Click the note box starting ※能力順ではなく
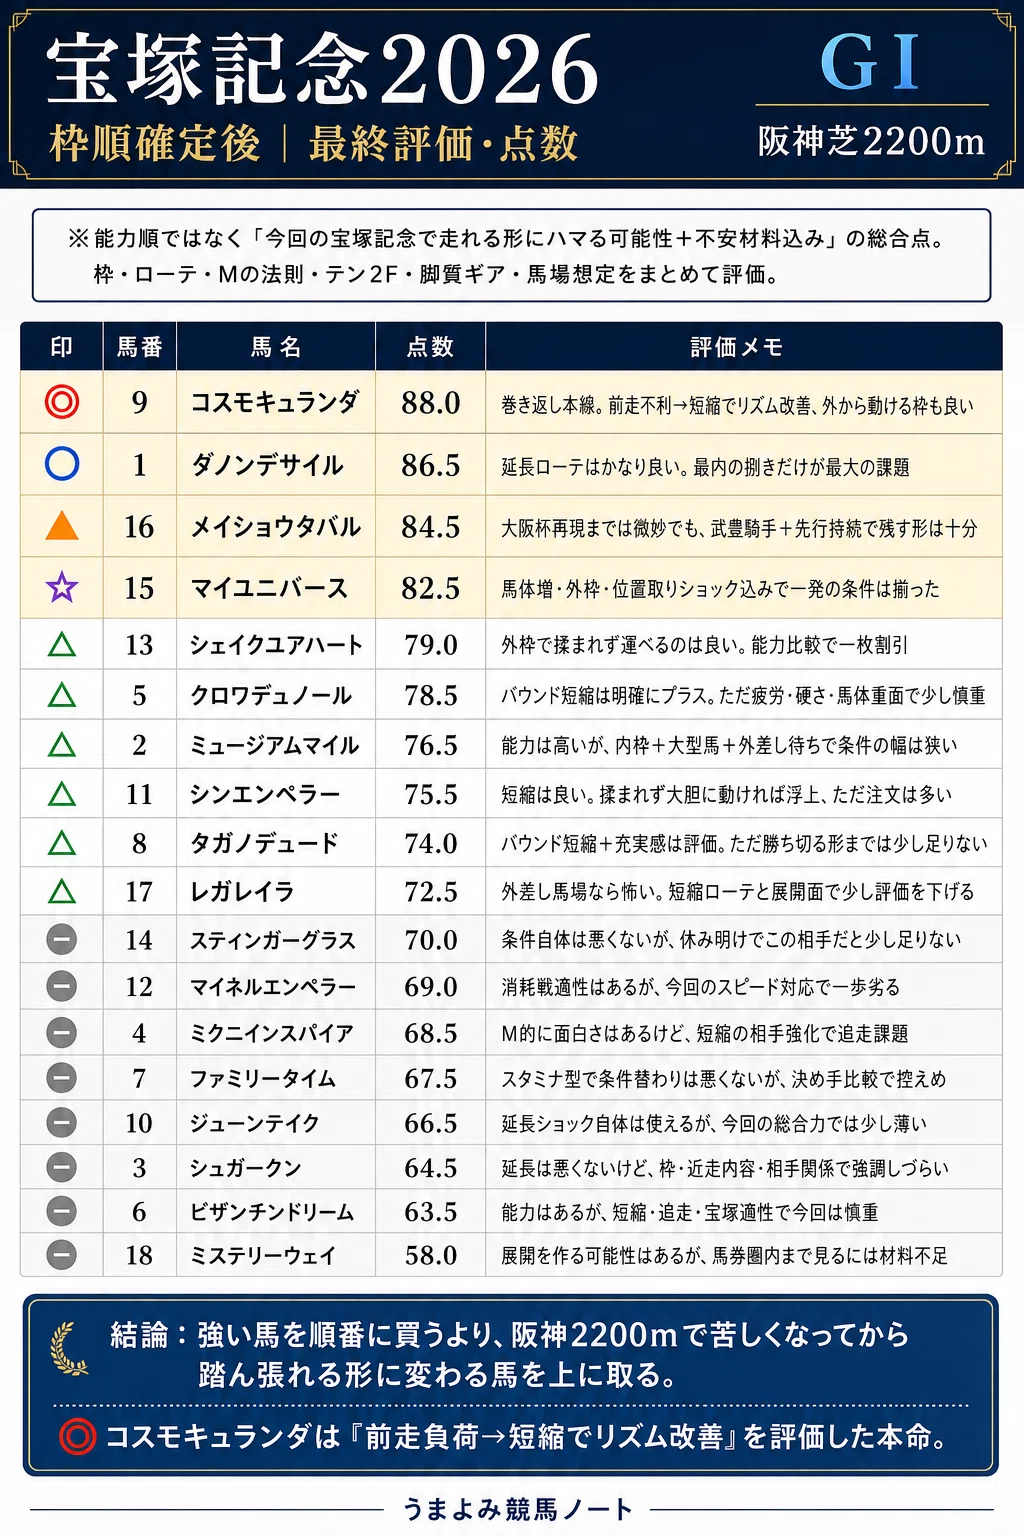 coord(511,255)
